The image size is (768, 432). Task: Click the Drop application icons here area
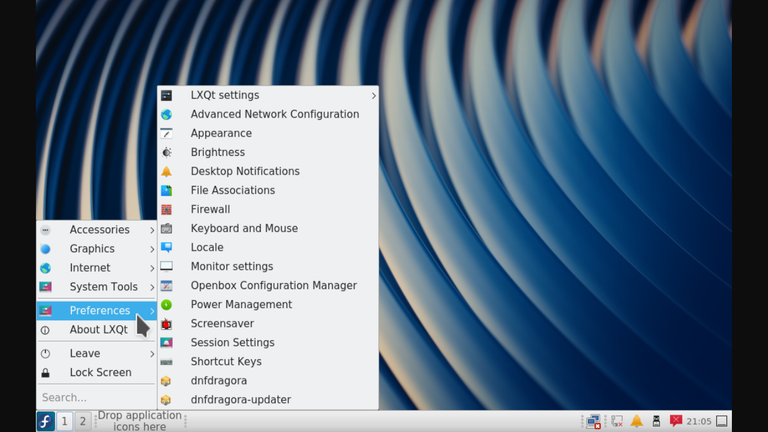pyautogui.click(x=140, y=421)
